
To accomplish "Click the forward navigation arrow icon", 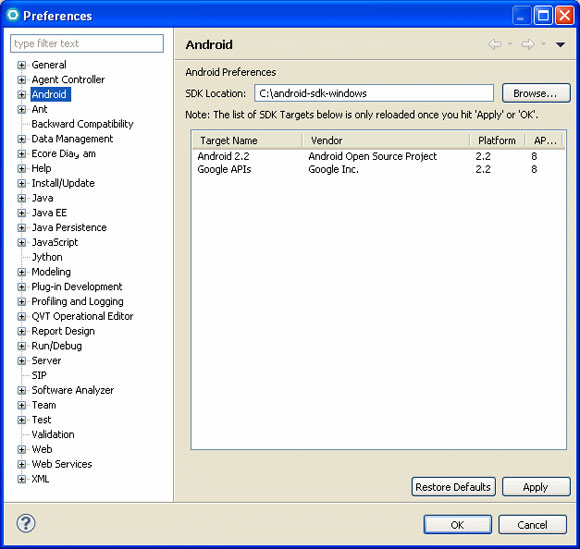I will (528, 44).
